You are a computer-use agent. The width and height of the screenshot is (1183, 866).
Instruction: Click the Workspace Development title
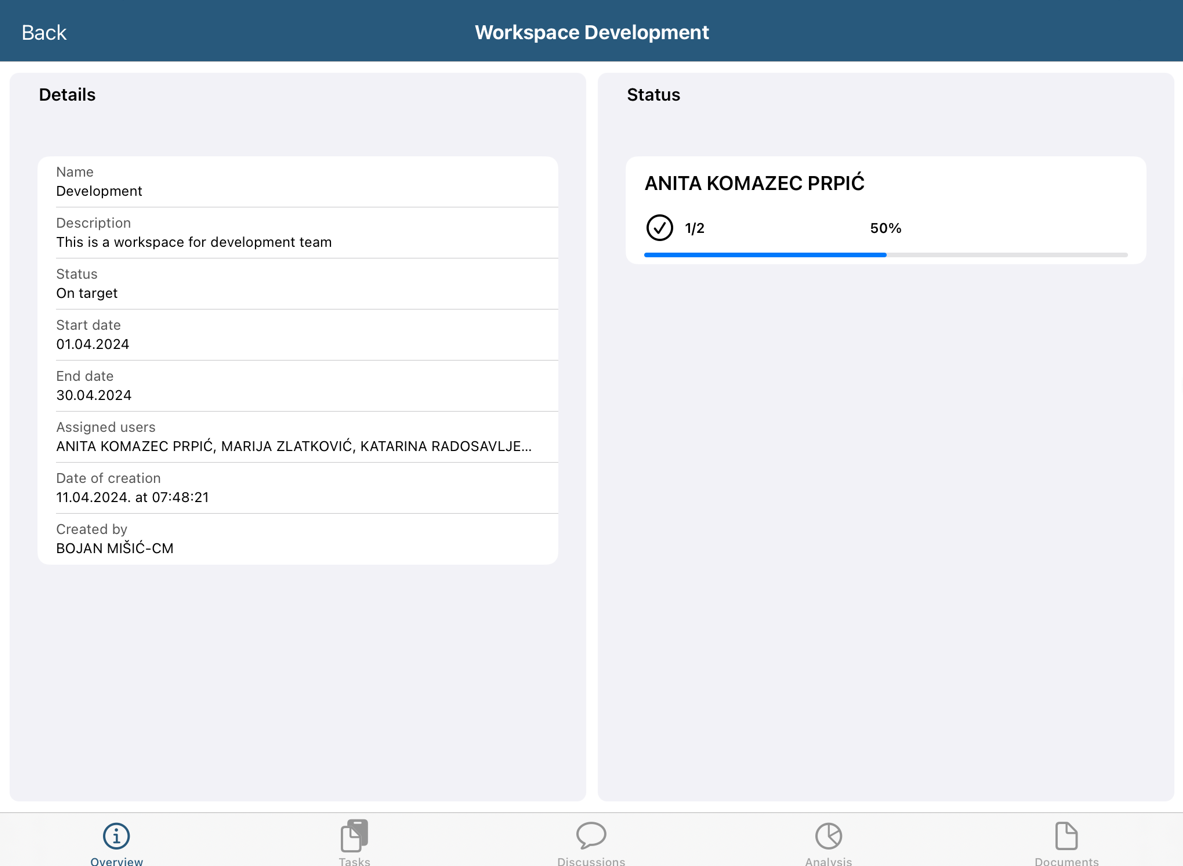click(x=591, y=32)
